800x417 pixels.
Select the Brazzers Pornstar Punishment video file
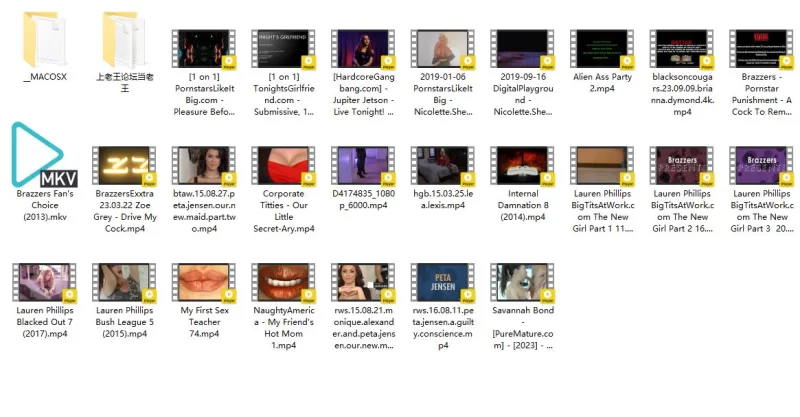pyautogui.click(x=761, y=49)
